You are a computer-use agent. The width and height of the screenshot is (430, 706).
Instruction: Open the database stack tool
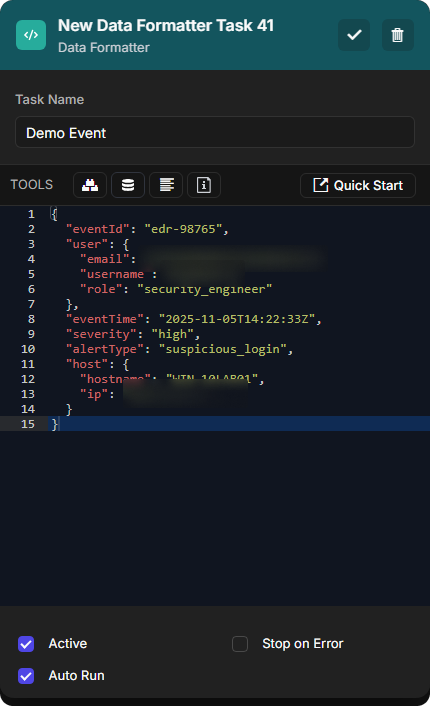coord(128,185)
